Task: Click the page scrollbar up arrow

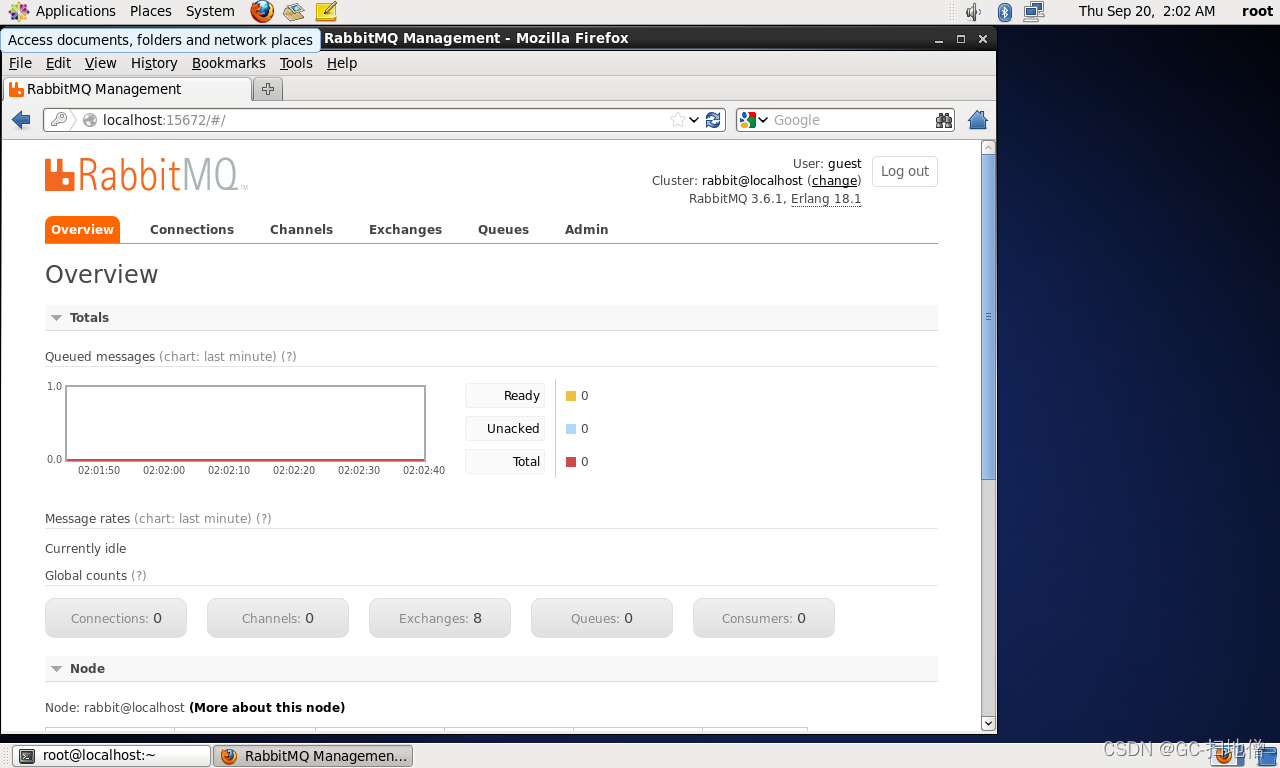Action: click(988, 148)
